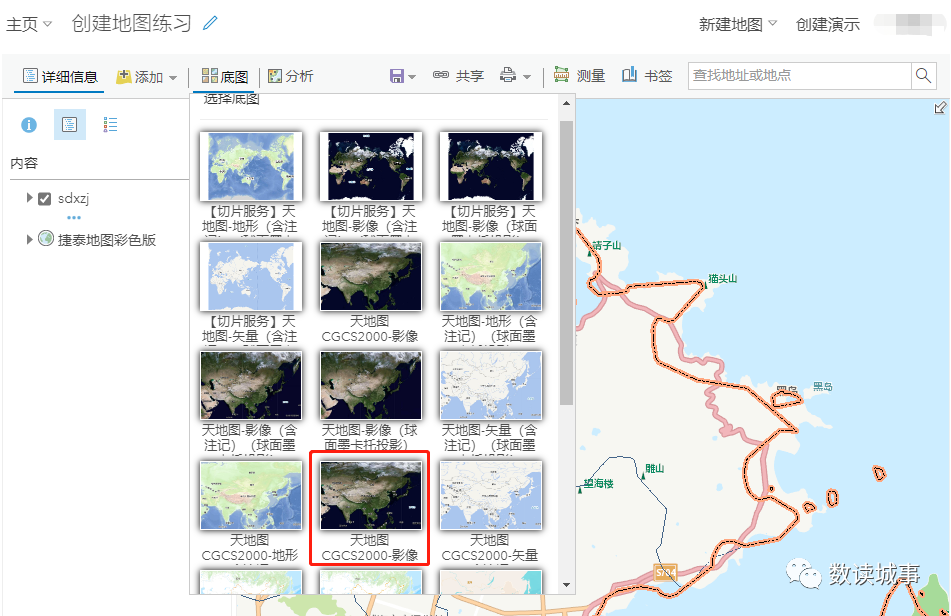
Task: Click the 望海楼 label on map
Action: 598,483
